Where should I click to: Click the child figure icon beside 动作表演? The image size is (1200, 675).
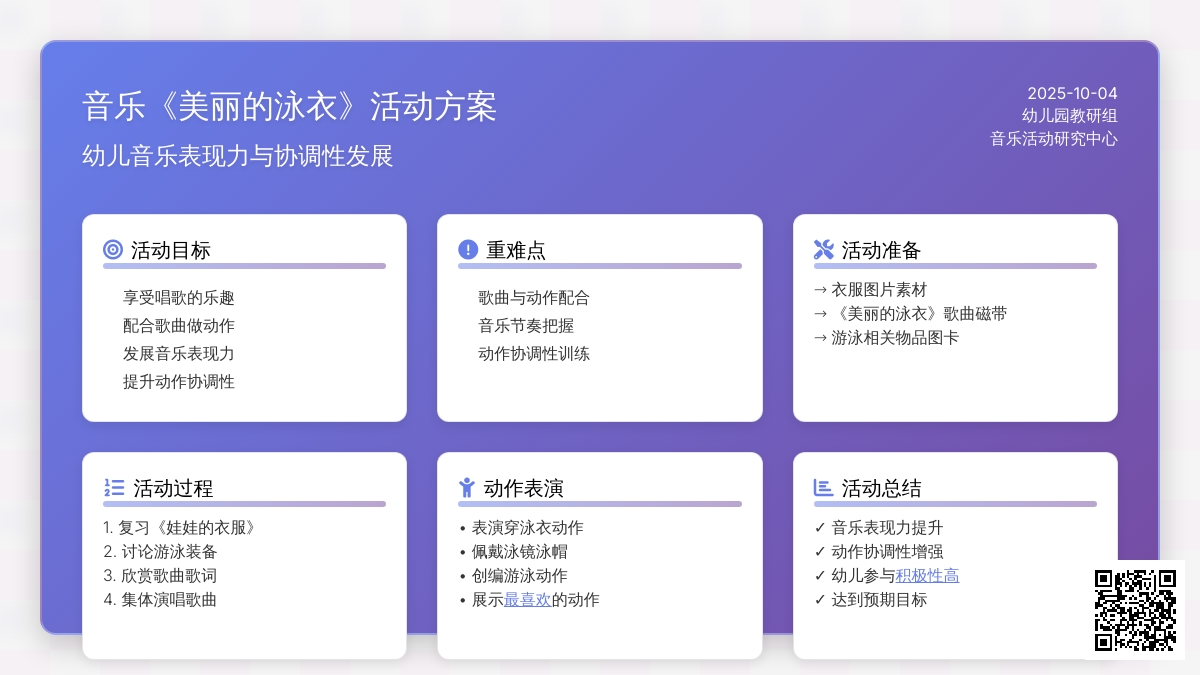pos(467,488)
